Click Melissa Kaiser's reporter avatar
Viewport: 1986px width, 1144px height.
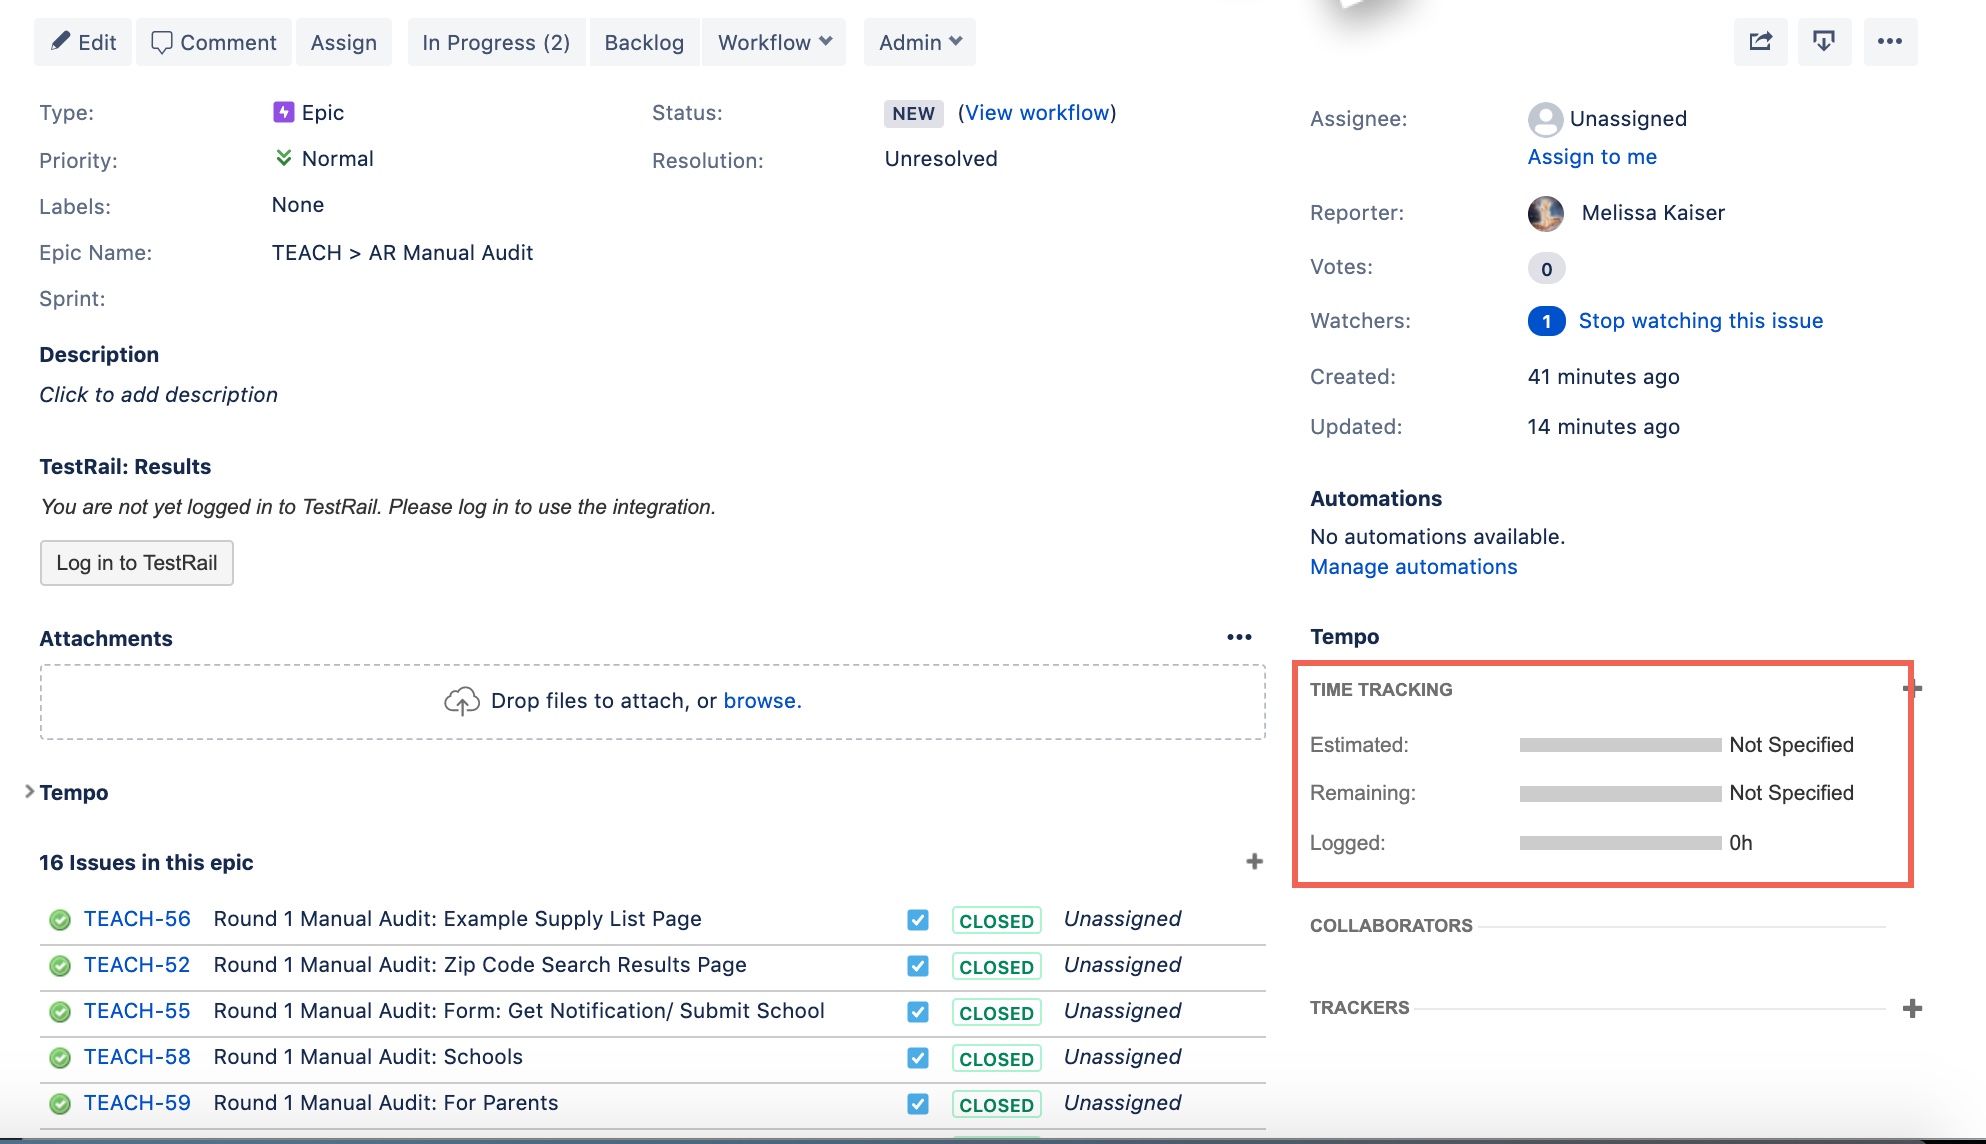tap(1546, 213)
